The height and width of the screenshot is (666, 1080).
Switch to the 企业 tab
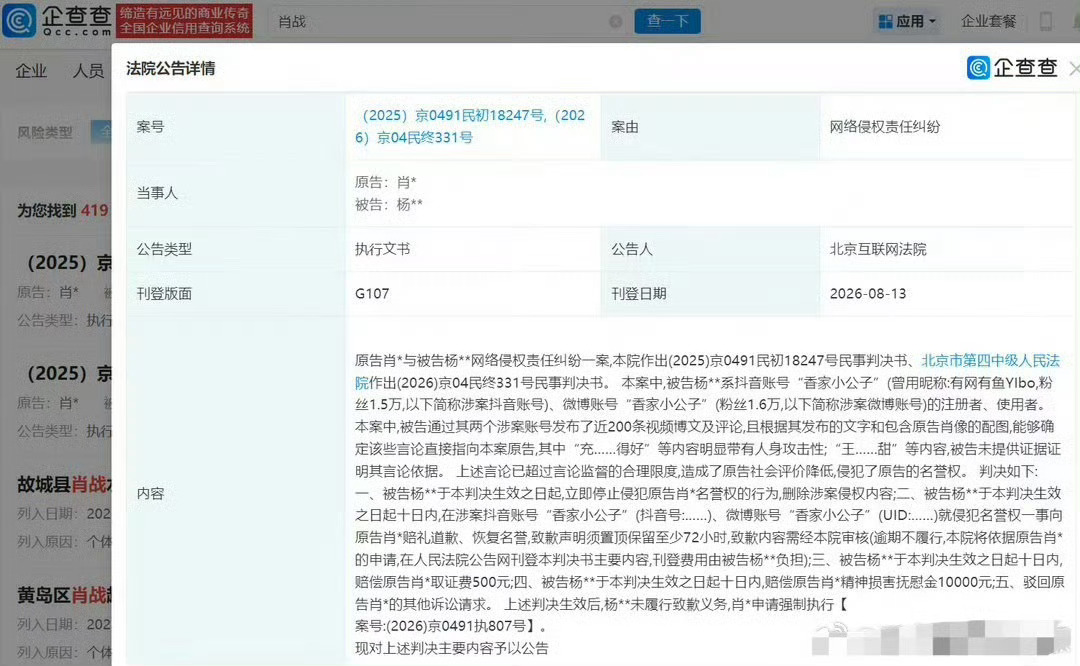click(32, 70)
